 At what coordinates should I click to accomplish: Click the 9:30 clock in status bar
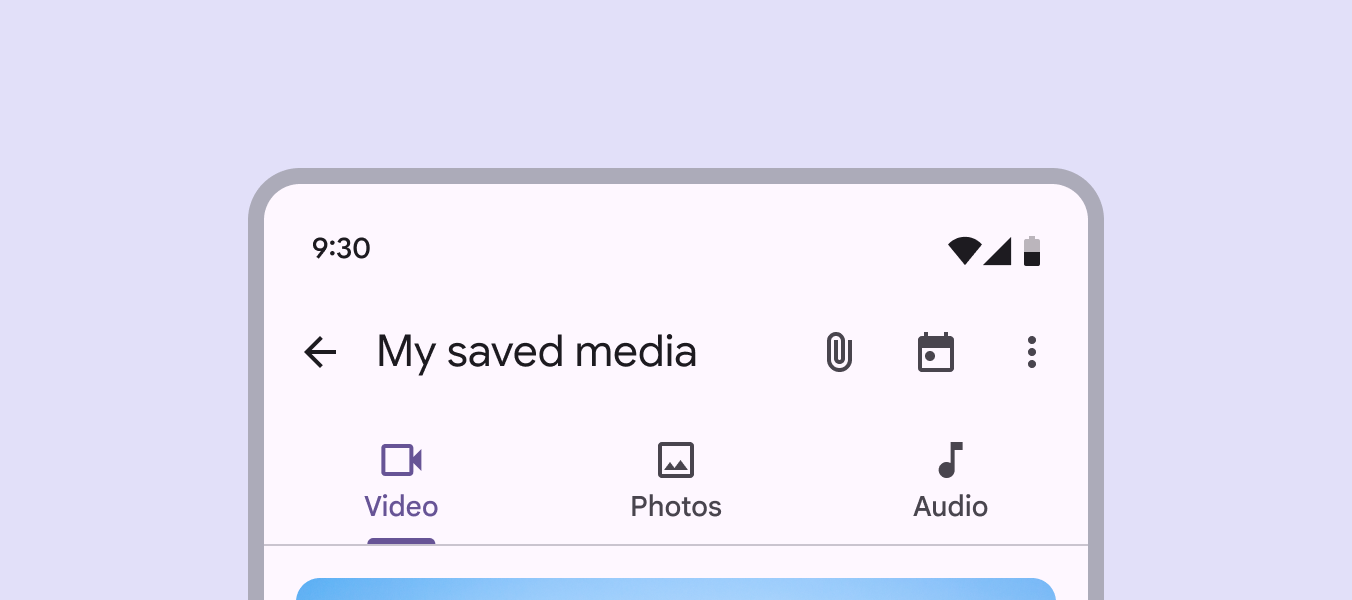tap(341, 248)
